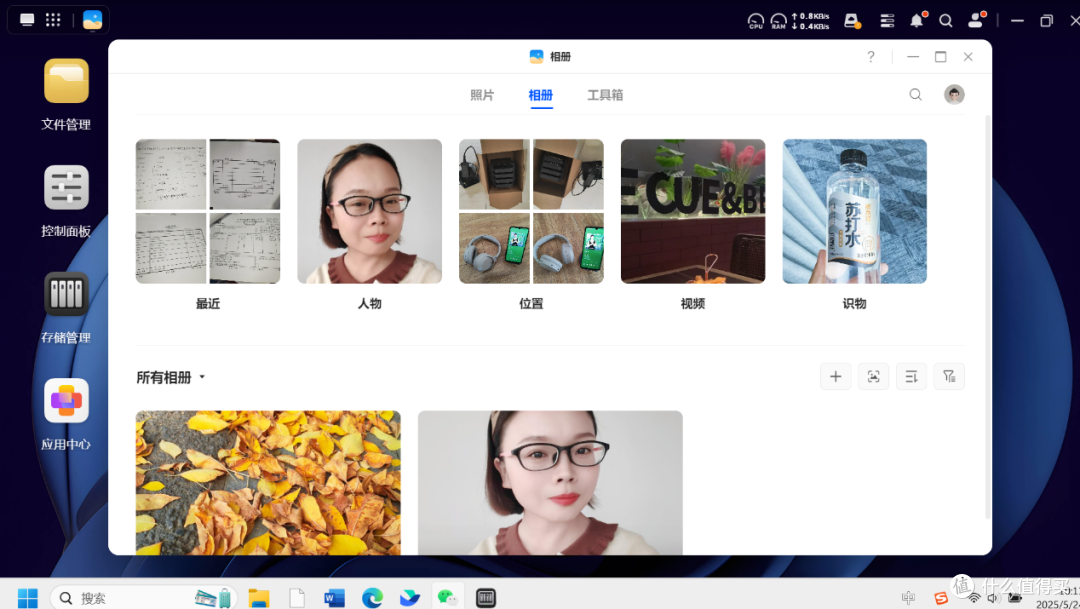Click the CPU usage indicator
Screen dimensions: 1080x609
(756, 21)
